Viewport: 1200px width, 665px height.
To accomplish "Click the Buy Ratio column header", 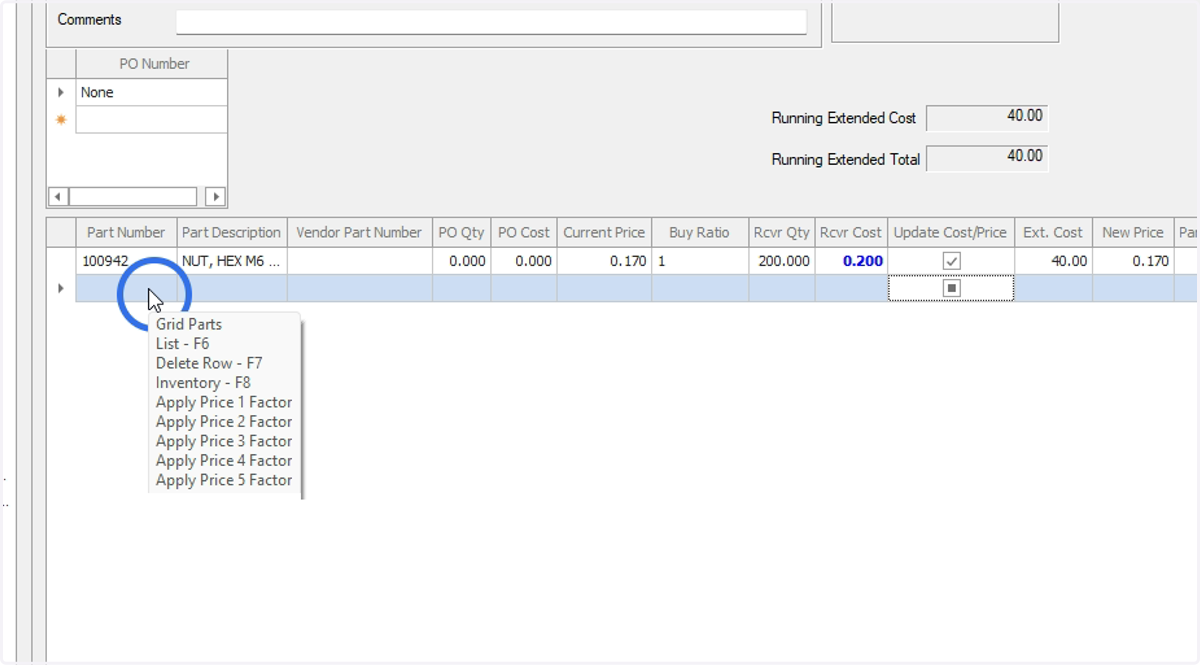I will pos(700,232).
